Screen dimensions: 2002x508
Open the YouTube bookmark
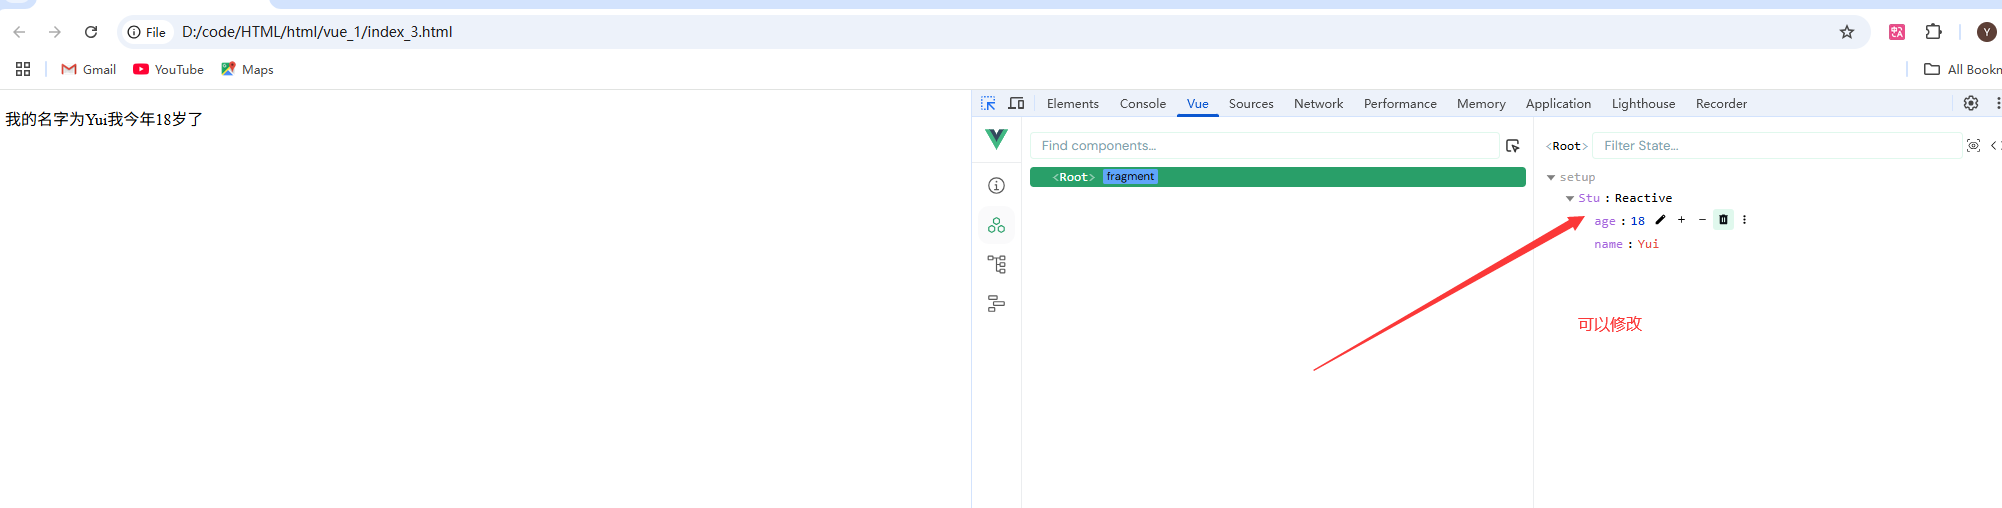pos(168,69)
